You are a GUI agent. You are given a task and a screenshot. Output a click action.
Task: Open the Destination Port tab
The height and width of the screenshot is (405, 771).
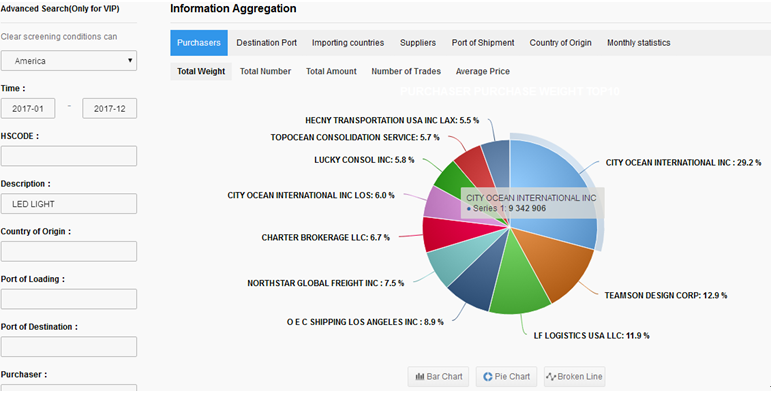click(x=266, y=43)
